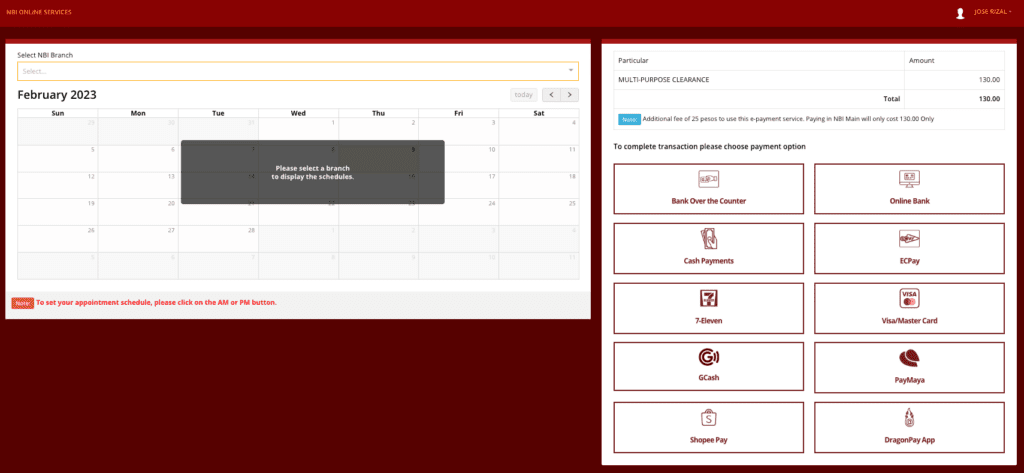Click the user avatar icon
Viewport: 1024px width, 473px height.
pos(960,13)
